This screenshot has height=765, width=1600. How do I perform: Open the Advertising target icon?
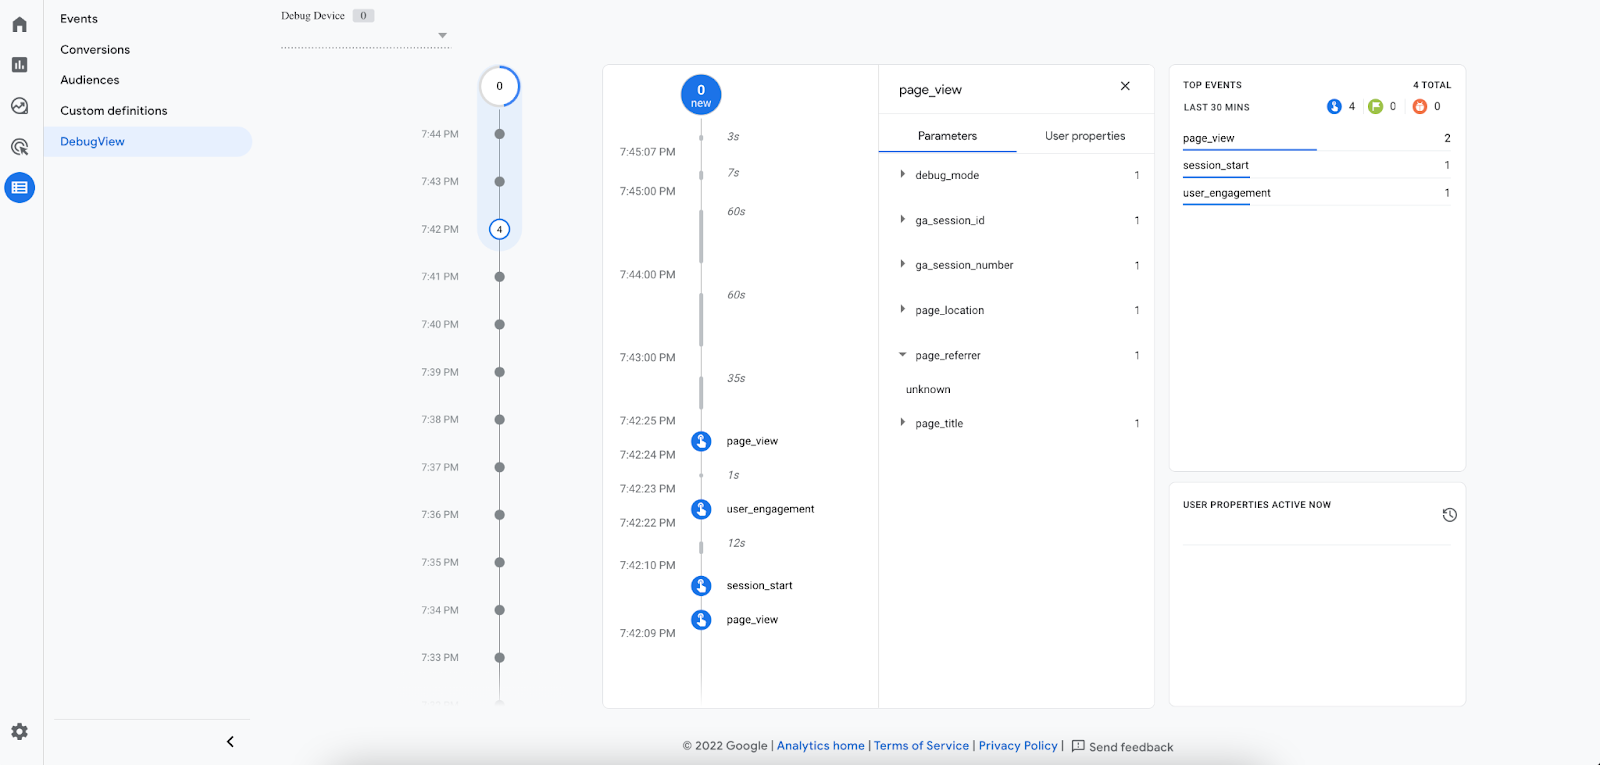[19, 147]
